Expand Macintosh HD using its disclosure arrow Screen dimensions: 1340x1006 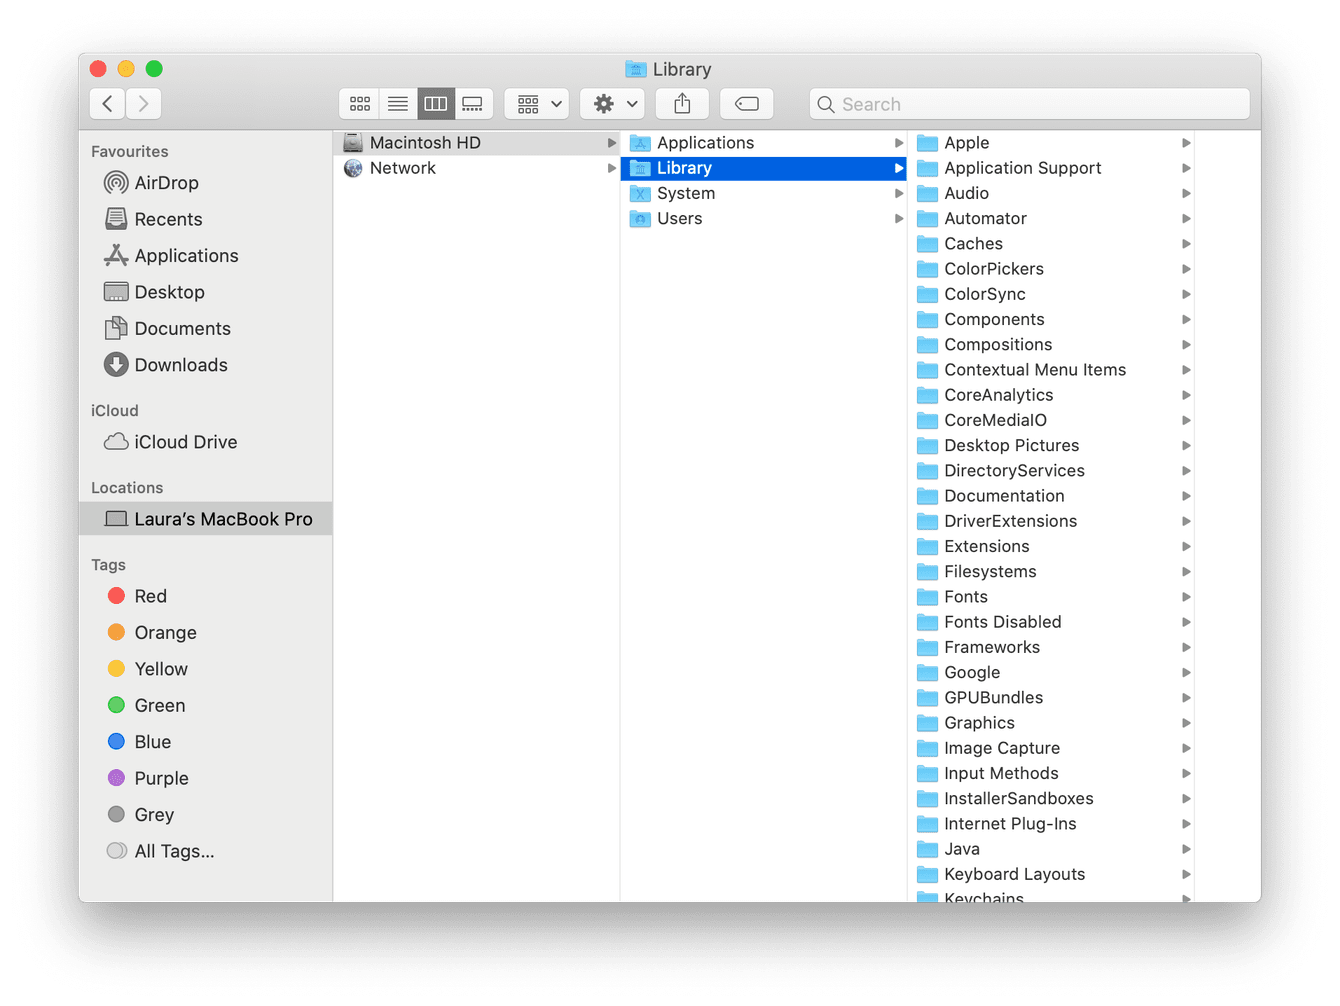tap(612, 142)
